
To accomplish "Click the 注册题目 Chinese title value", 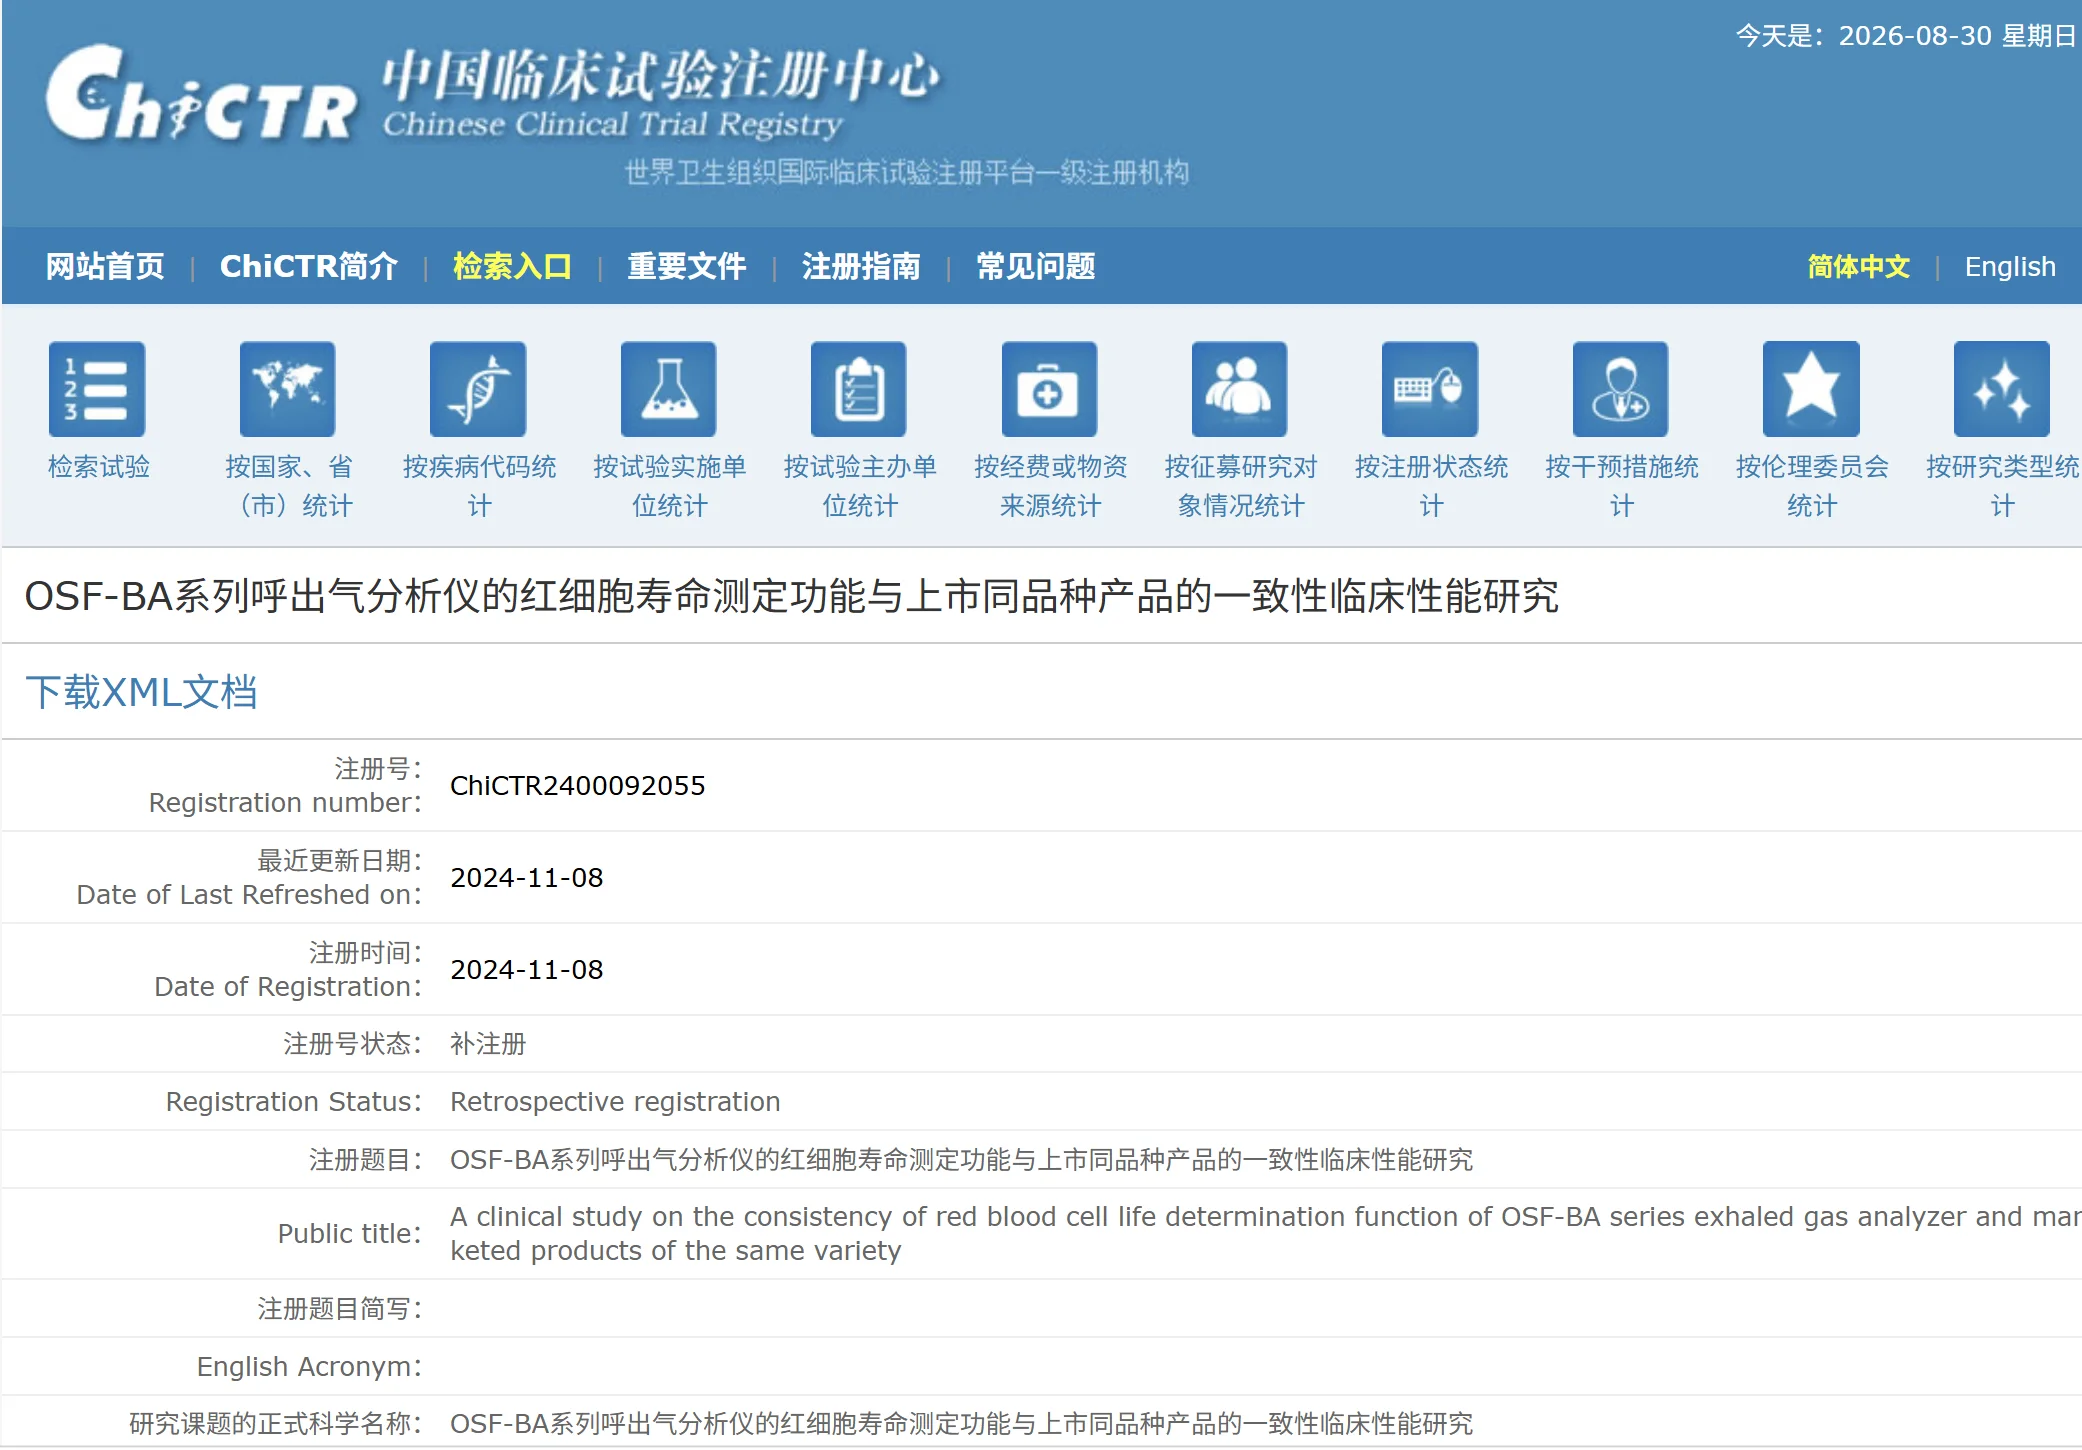I will pos(961,1160).
